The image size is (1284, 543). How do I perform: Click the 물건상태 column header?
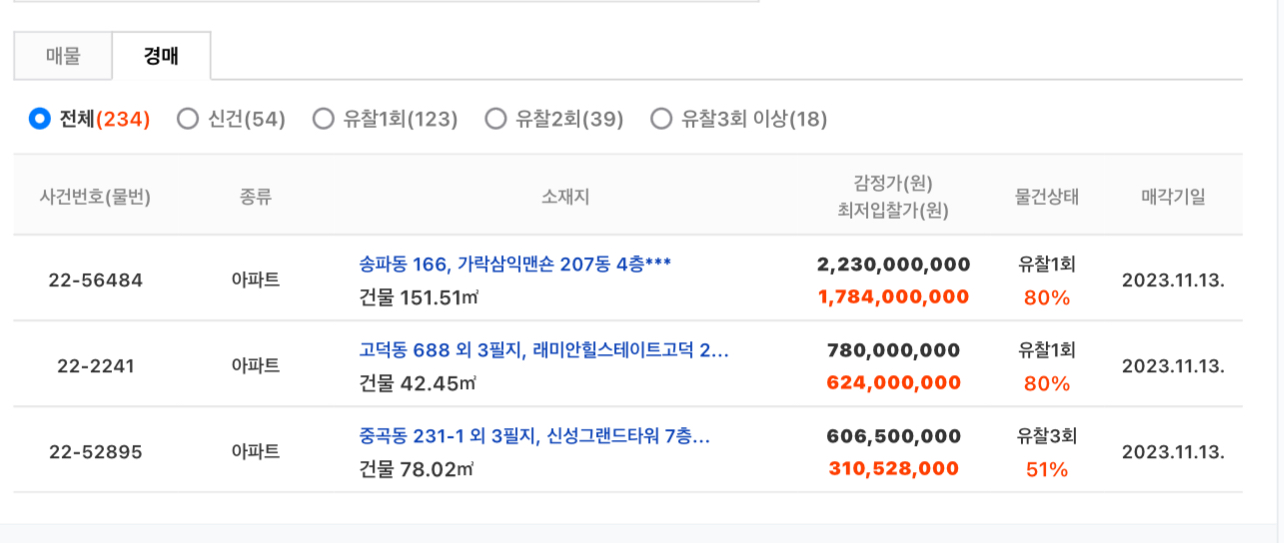(x=1046, y=197)
